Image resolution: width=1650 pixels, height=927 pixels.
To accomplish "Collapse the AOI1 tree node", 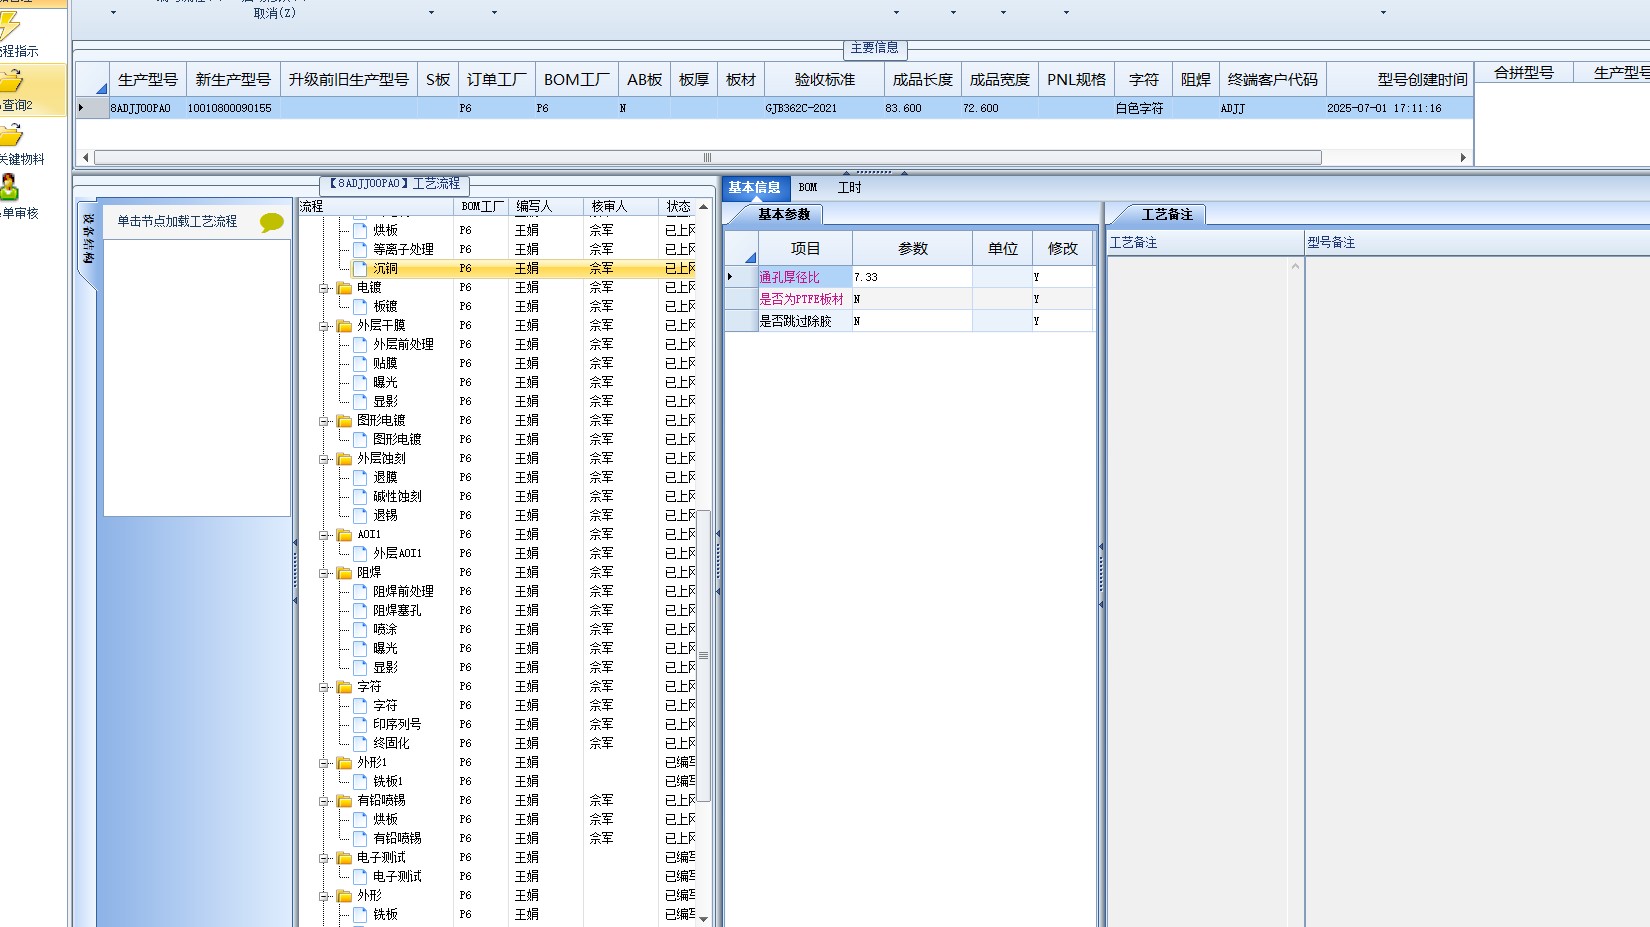I will tap(324, 535).
